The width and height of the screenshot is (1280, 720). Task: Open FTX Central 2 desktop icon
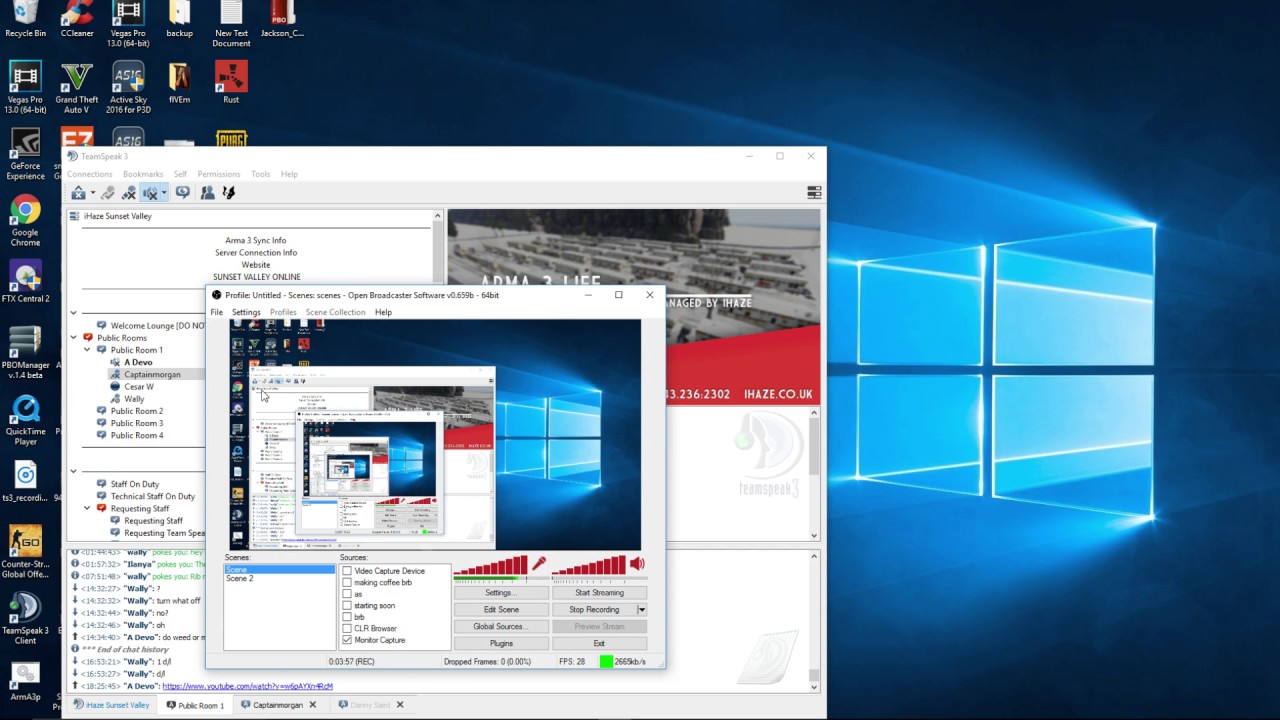tap(25, 282)
